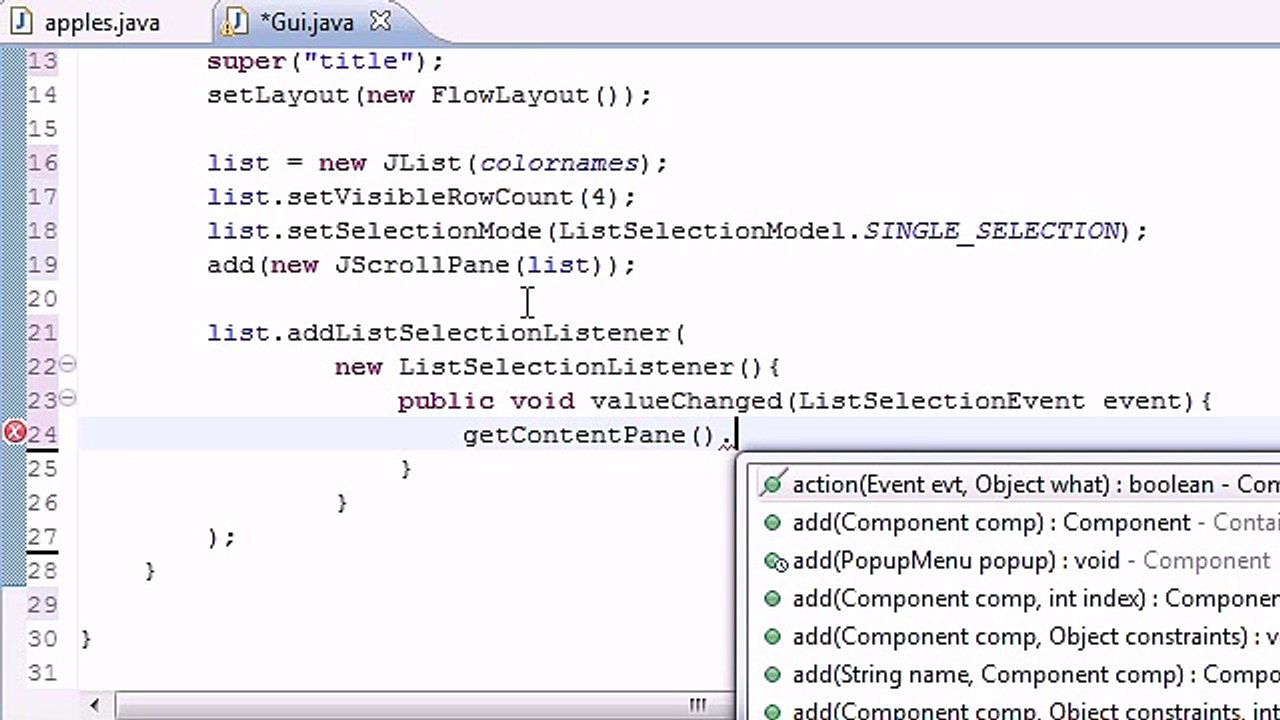Click ListSelectionModel on line 18
The image size is (1280, 720).
coord(702,231)
